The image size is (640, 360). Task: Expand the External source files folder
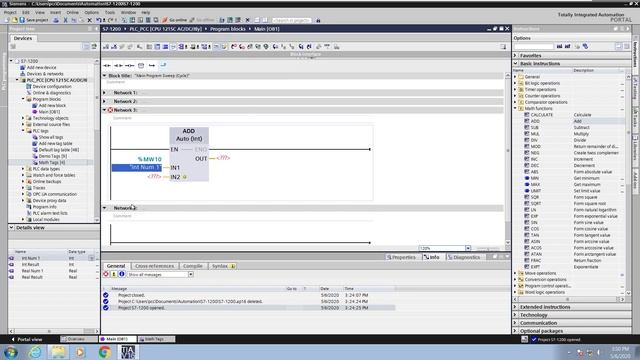pyautogui.click(x=23, y=124)
